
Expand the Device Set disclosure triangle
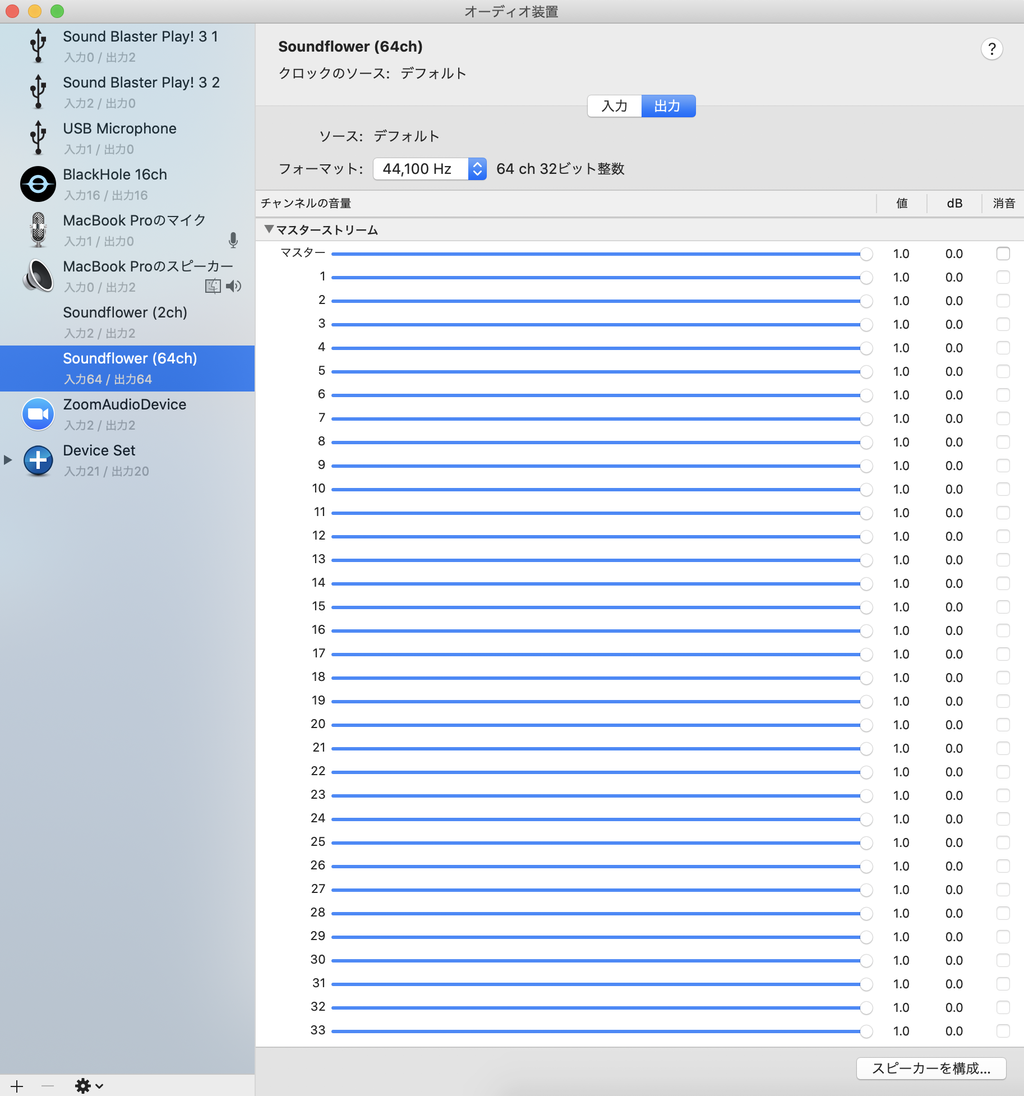(x=8, y=460)
